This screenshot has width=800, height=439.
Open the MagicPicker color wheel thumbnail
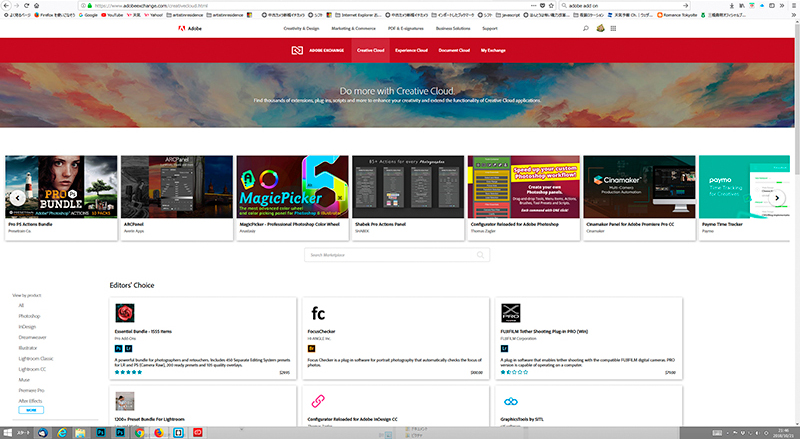292,187
